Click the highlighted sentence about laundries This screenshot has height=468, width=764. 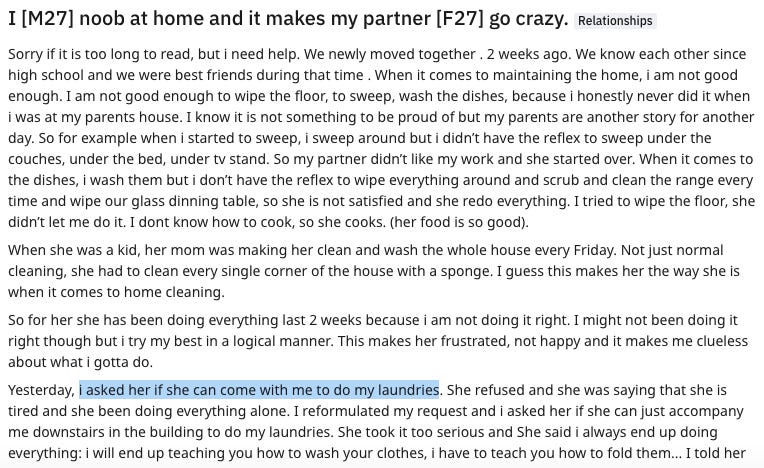[259, 390]
